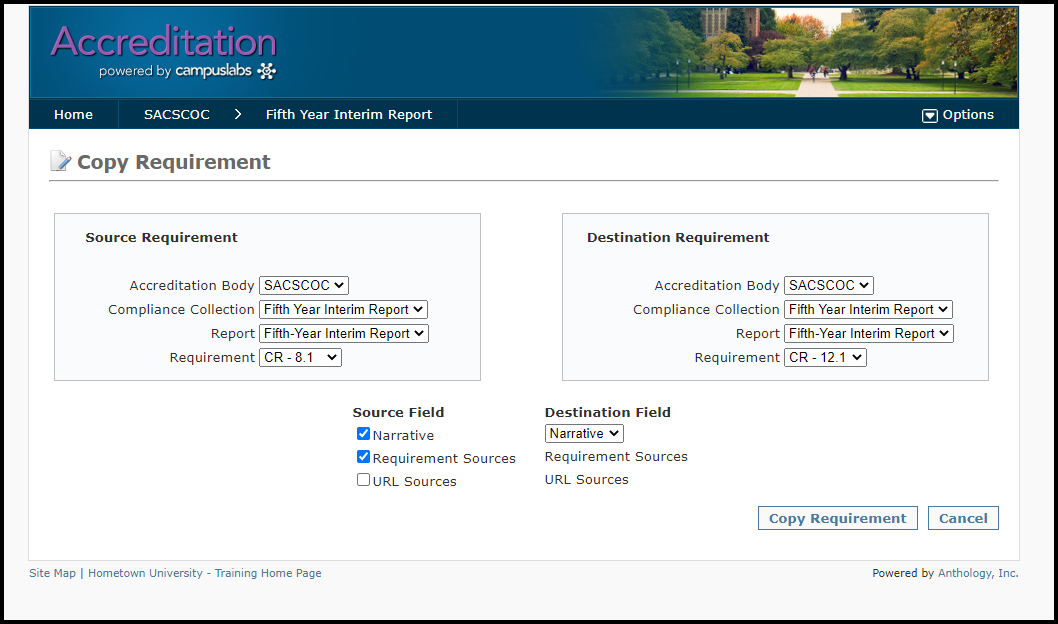Viewport: 1058px width, 624px height.
Task: Uncheck the Requirement Sources checkbox
Action: click(x=364, y=457)
